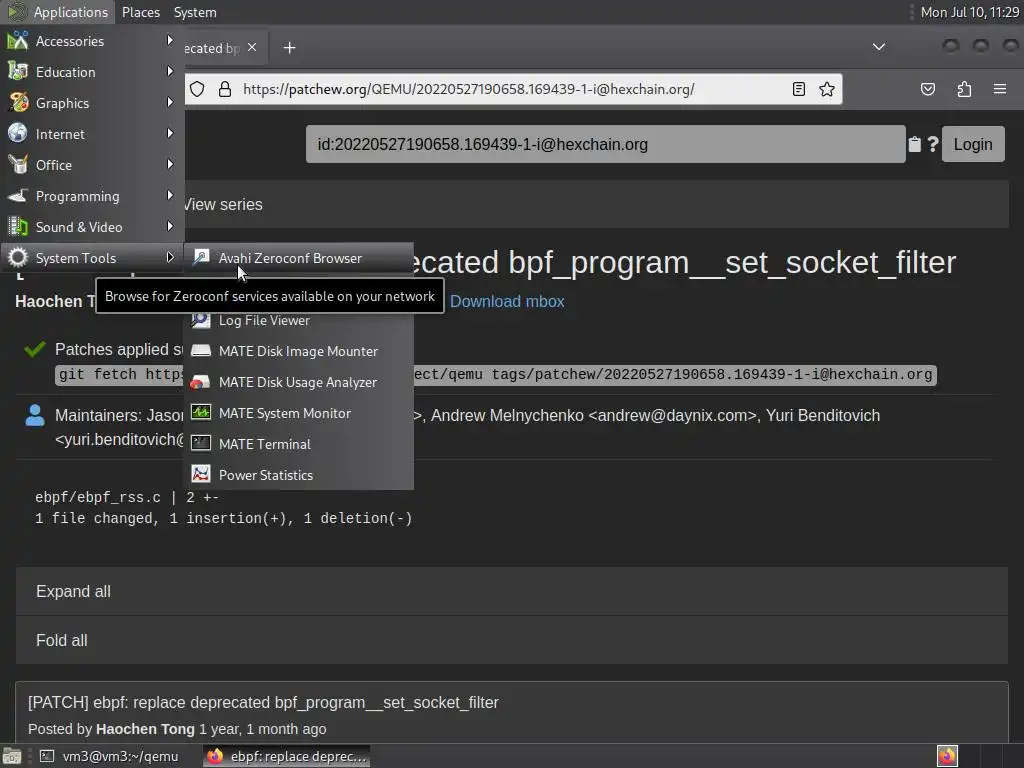The image size is (1024, 768).
Task: Launch MATE Terminal
Action: [298, 444]
